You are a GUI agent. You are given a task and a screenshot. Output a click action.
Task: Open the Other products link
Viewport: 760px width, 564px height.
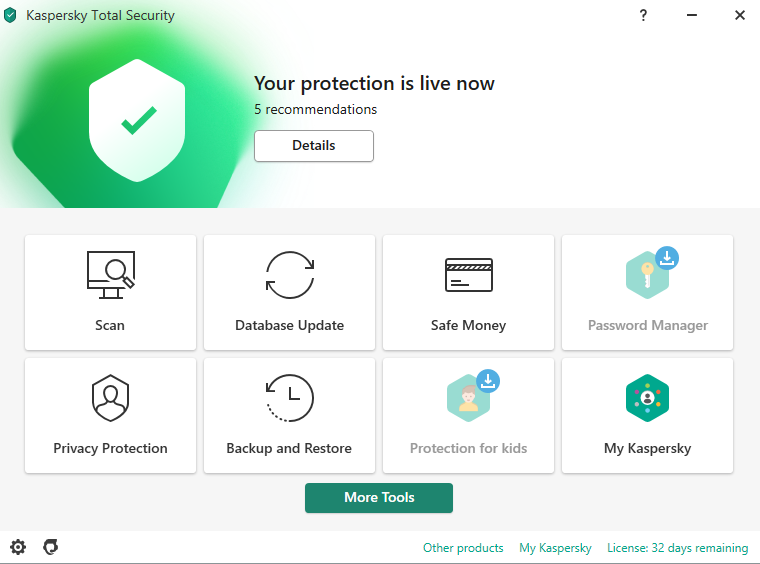[463, 548]
